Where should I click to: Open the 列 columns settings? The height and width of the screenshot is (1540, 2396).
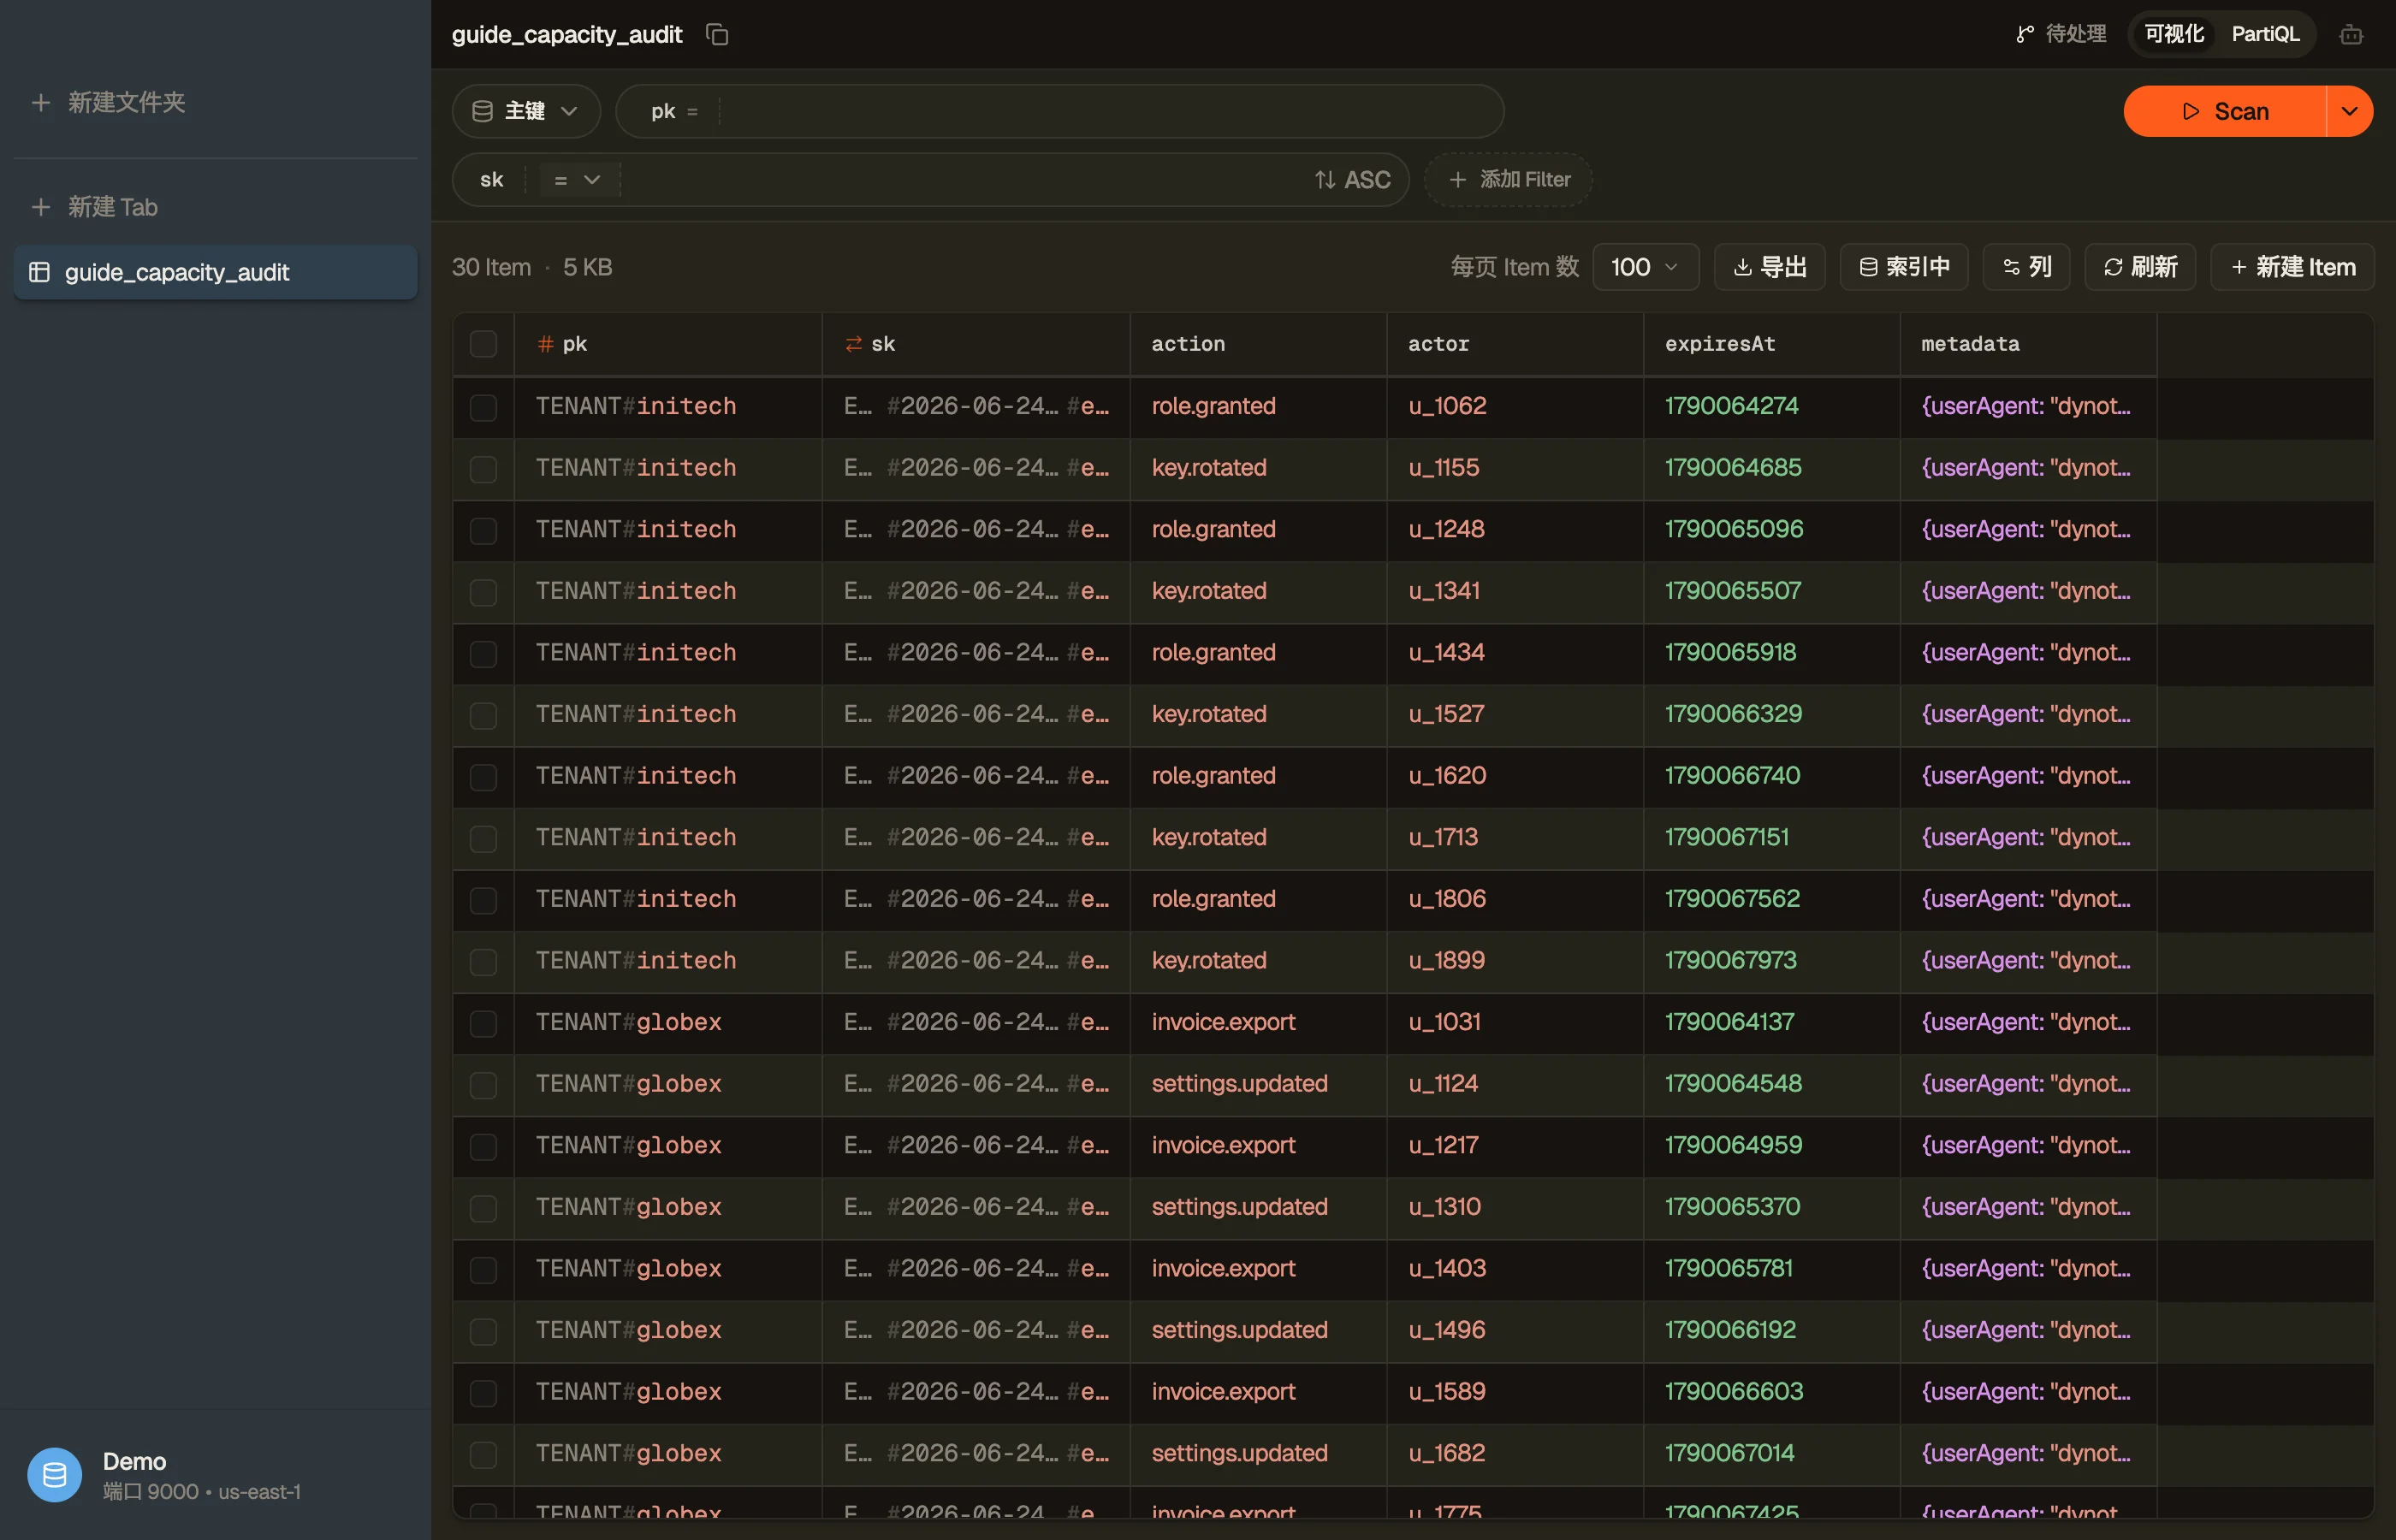[2026, 267]
